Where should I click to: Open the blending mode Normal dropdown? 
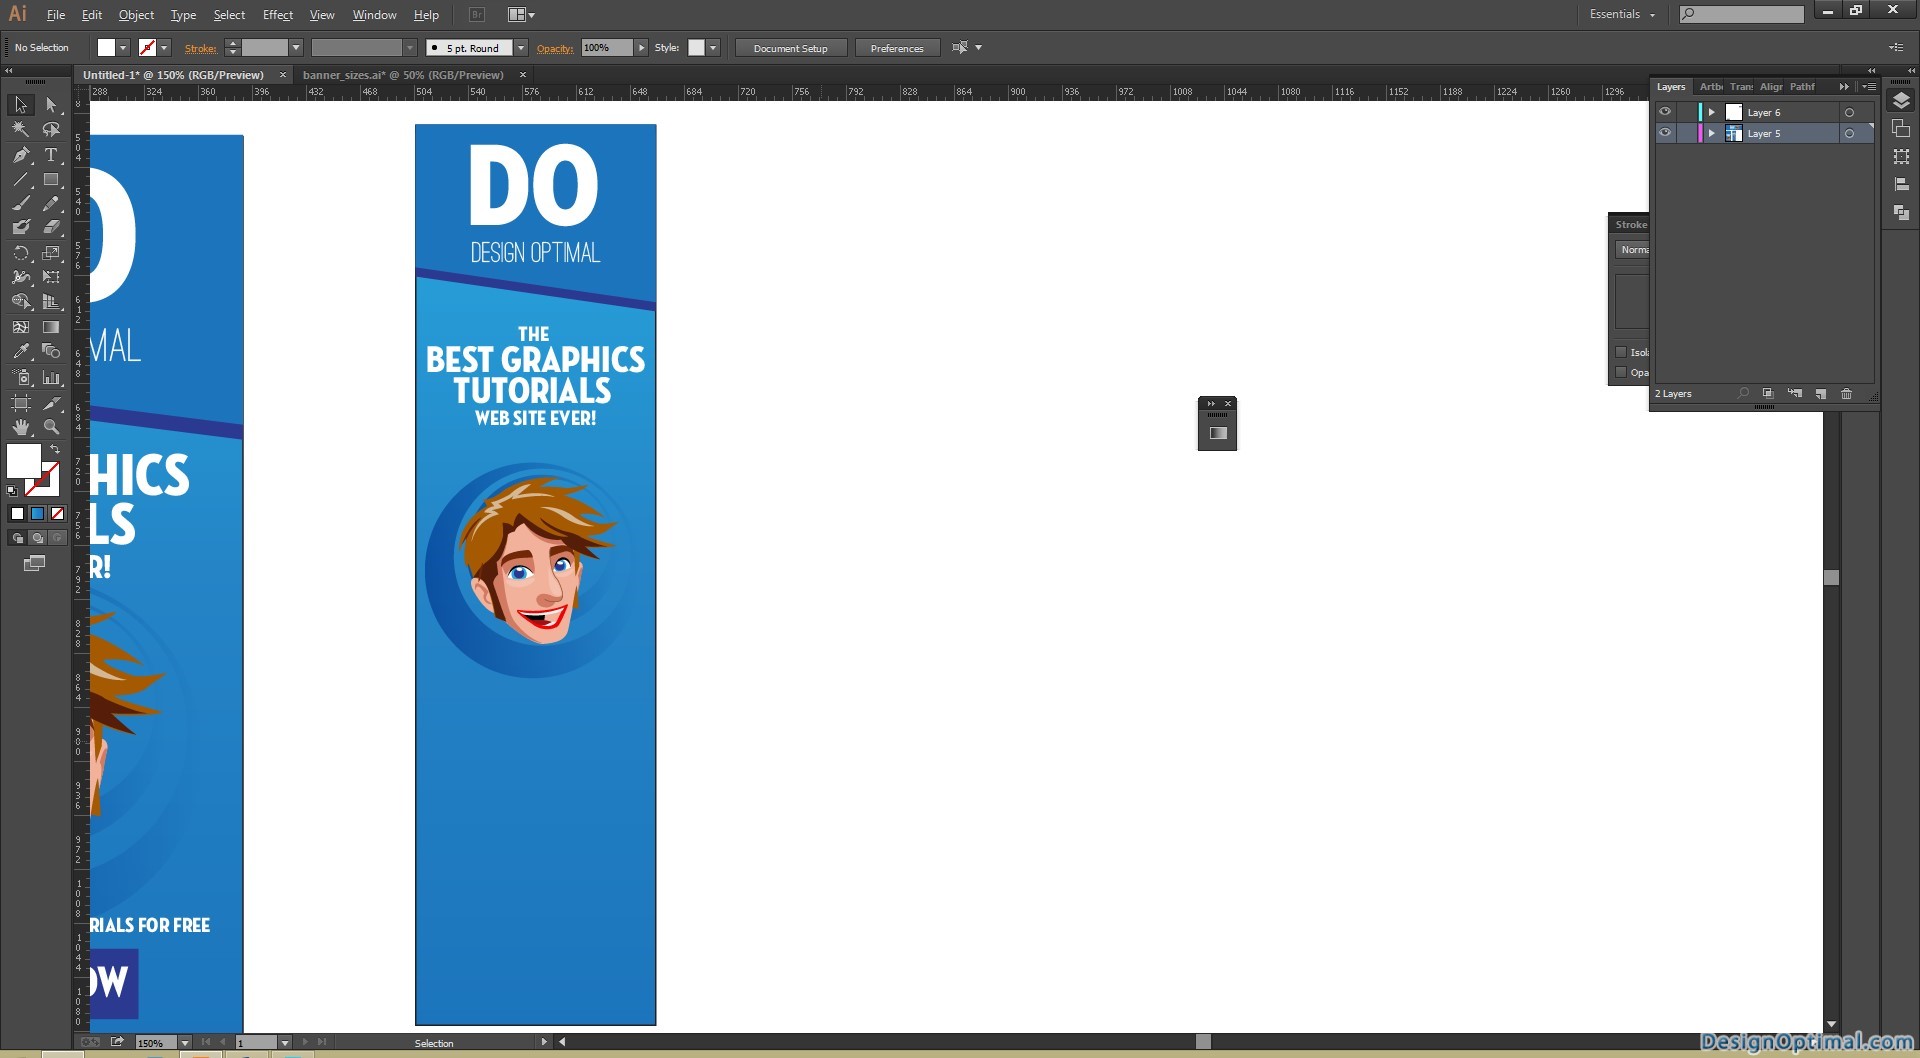(x=1632, y=250)
